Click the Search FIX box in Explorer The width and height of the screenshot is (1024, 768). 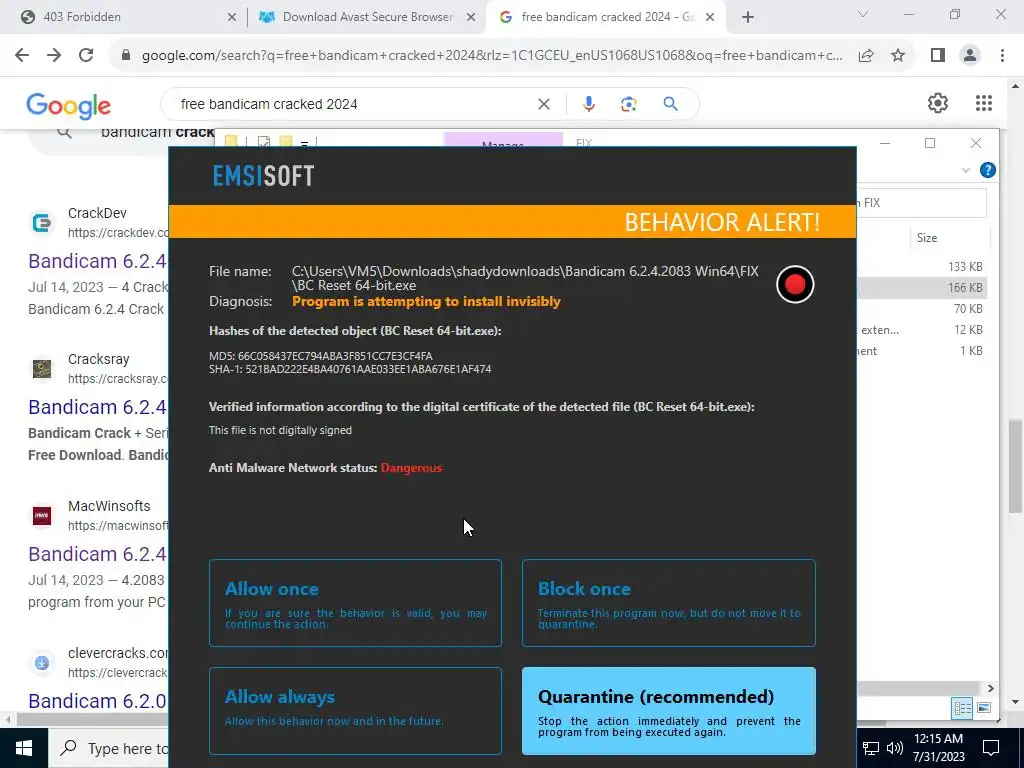coord(921,203)
